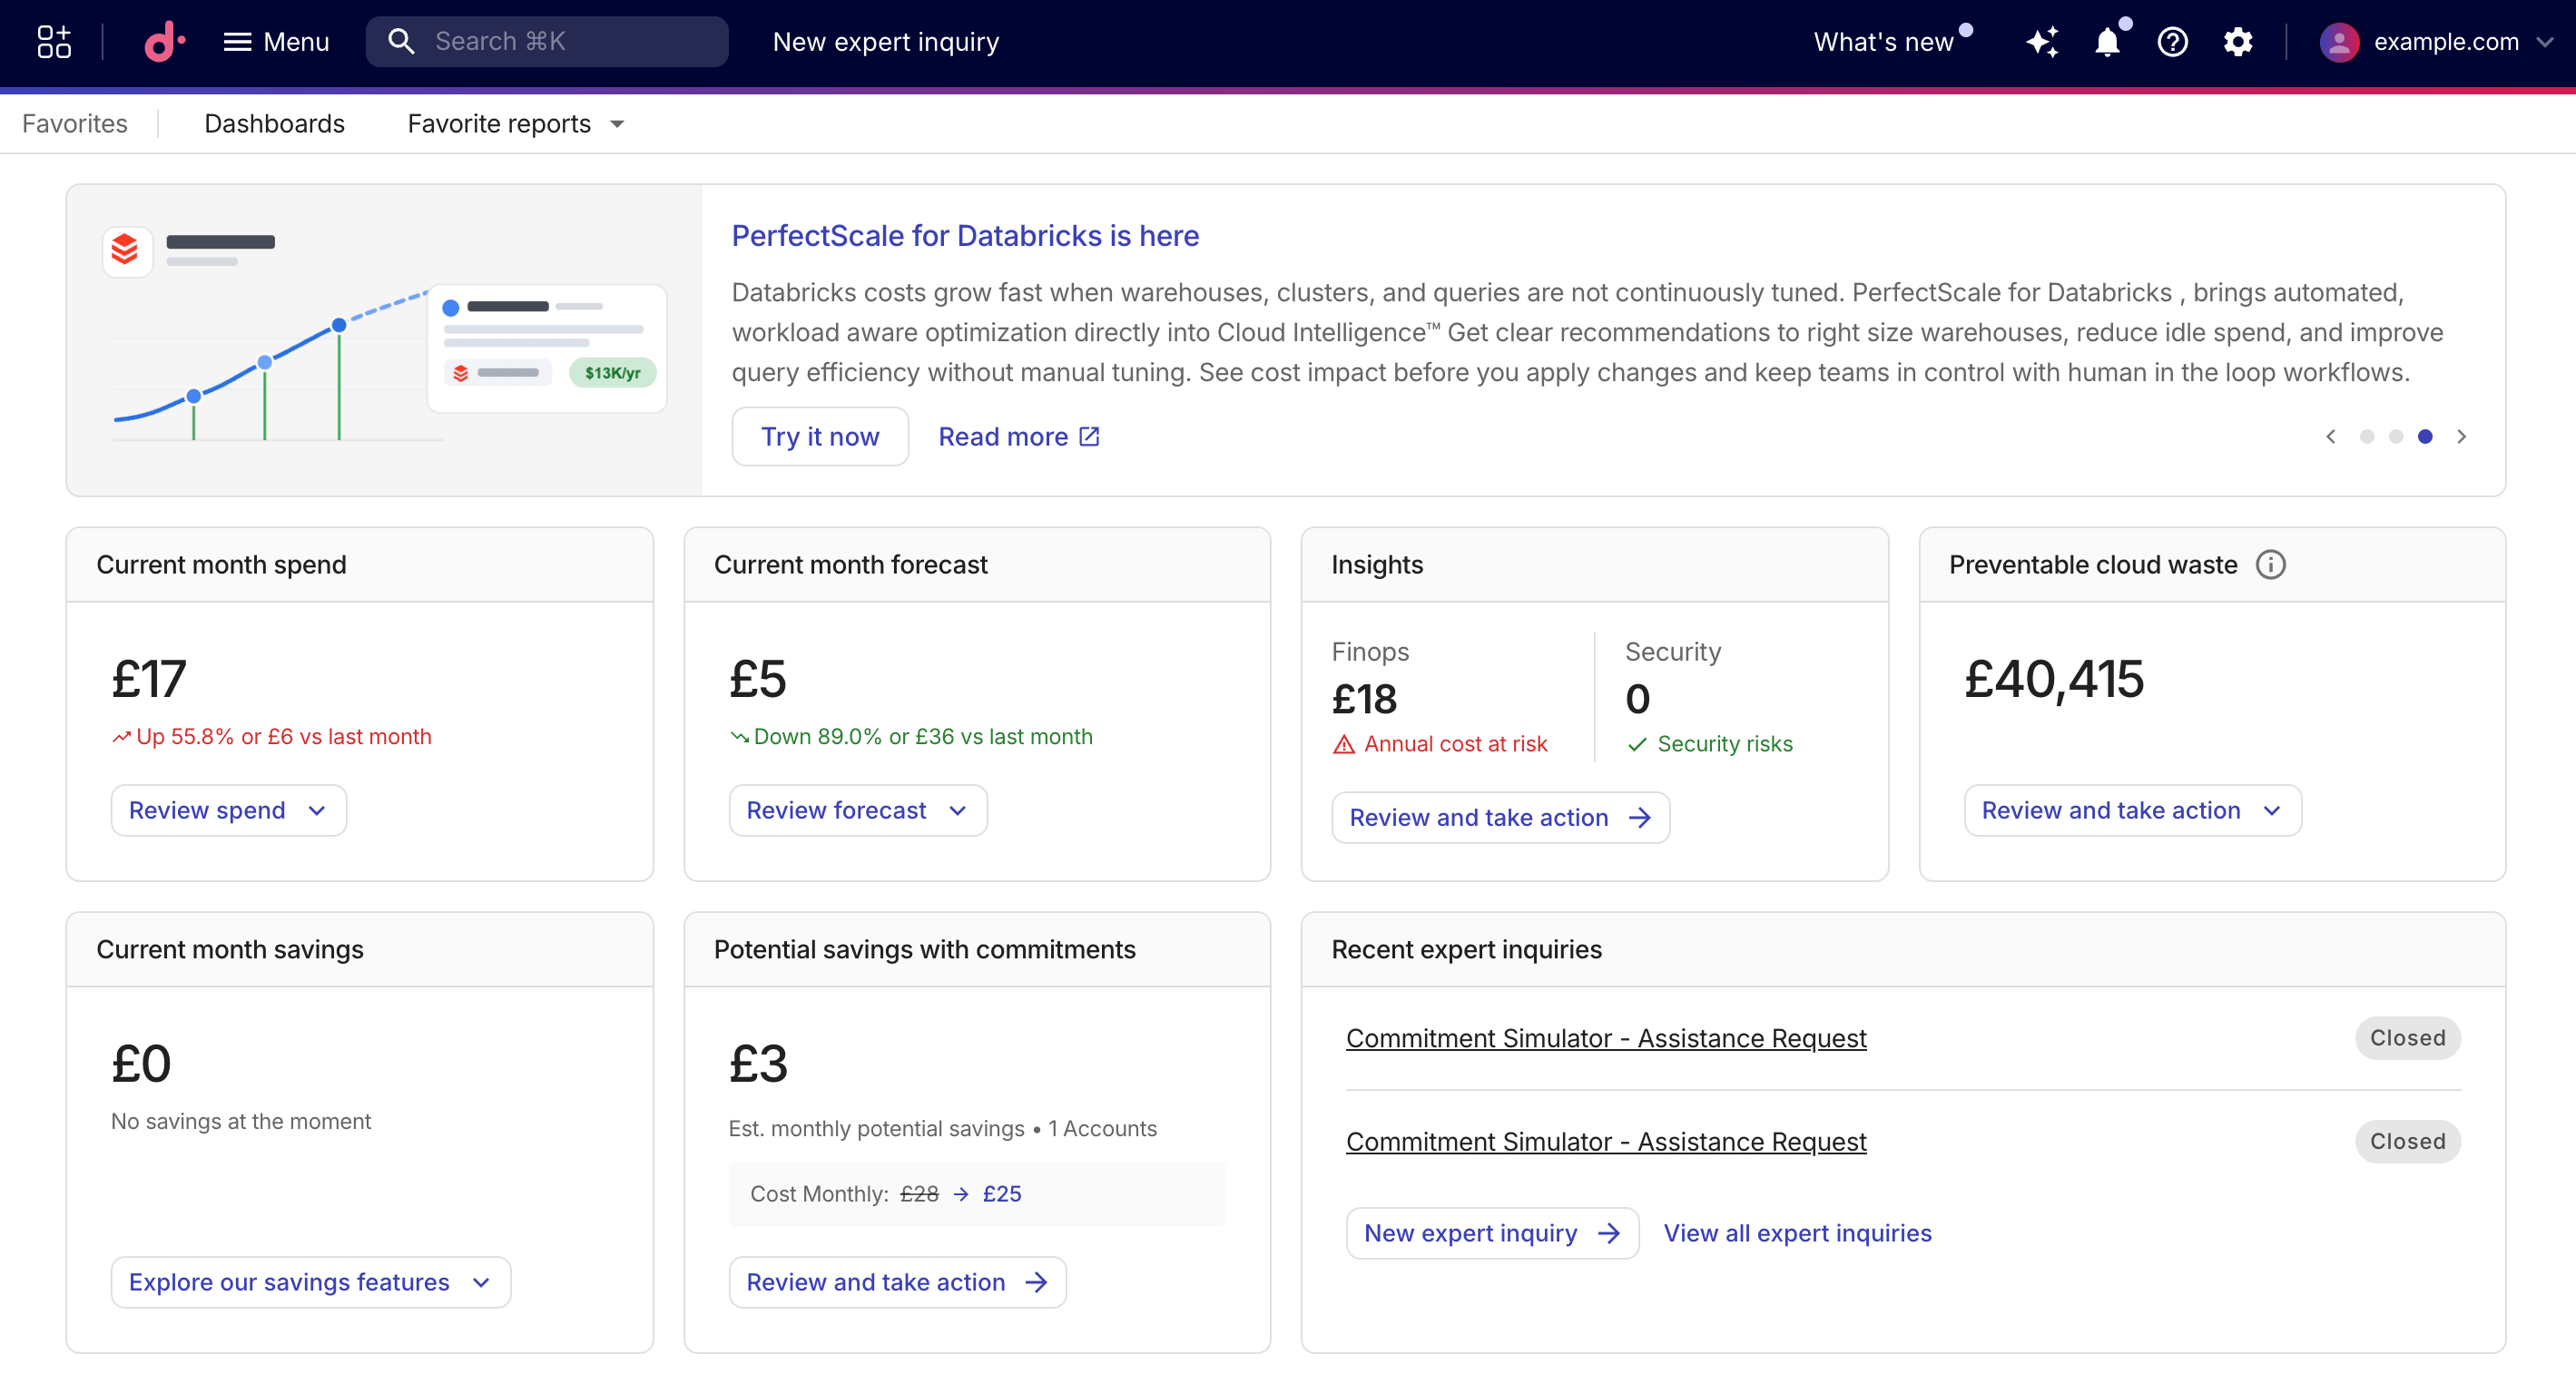The image size is (2576, 1374).
Task: Click the Databricks banner illustration
Action: point(385,340)
